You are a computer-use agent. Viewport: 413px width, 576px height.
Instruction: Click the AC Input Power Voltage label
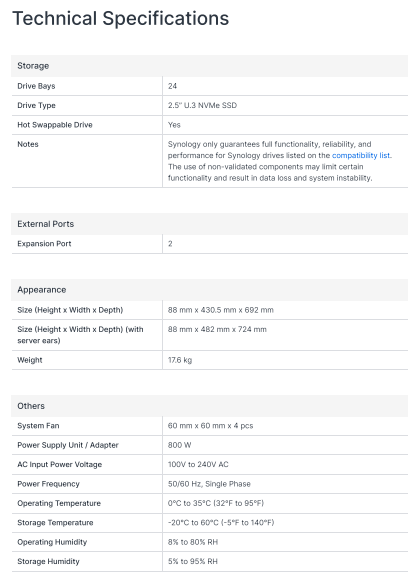click(60, 465)
